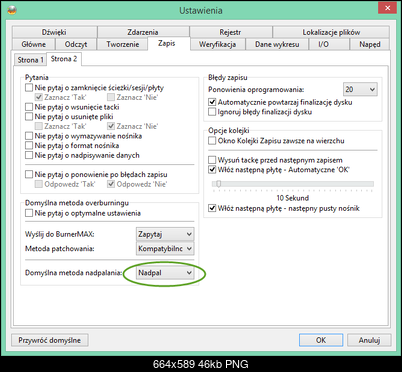The width and height of the screenshot is (402, 372).
Task: Switch to Lokalizacje plików tab
Action: pos(331,32)
